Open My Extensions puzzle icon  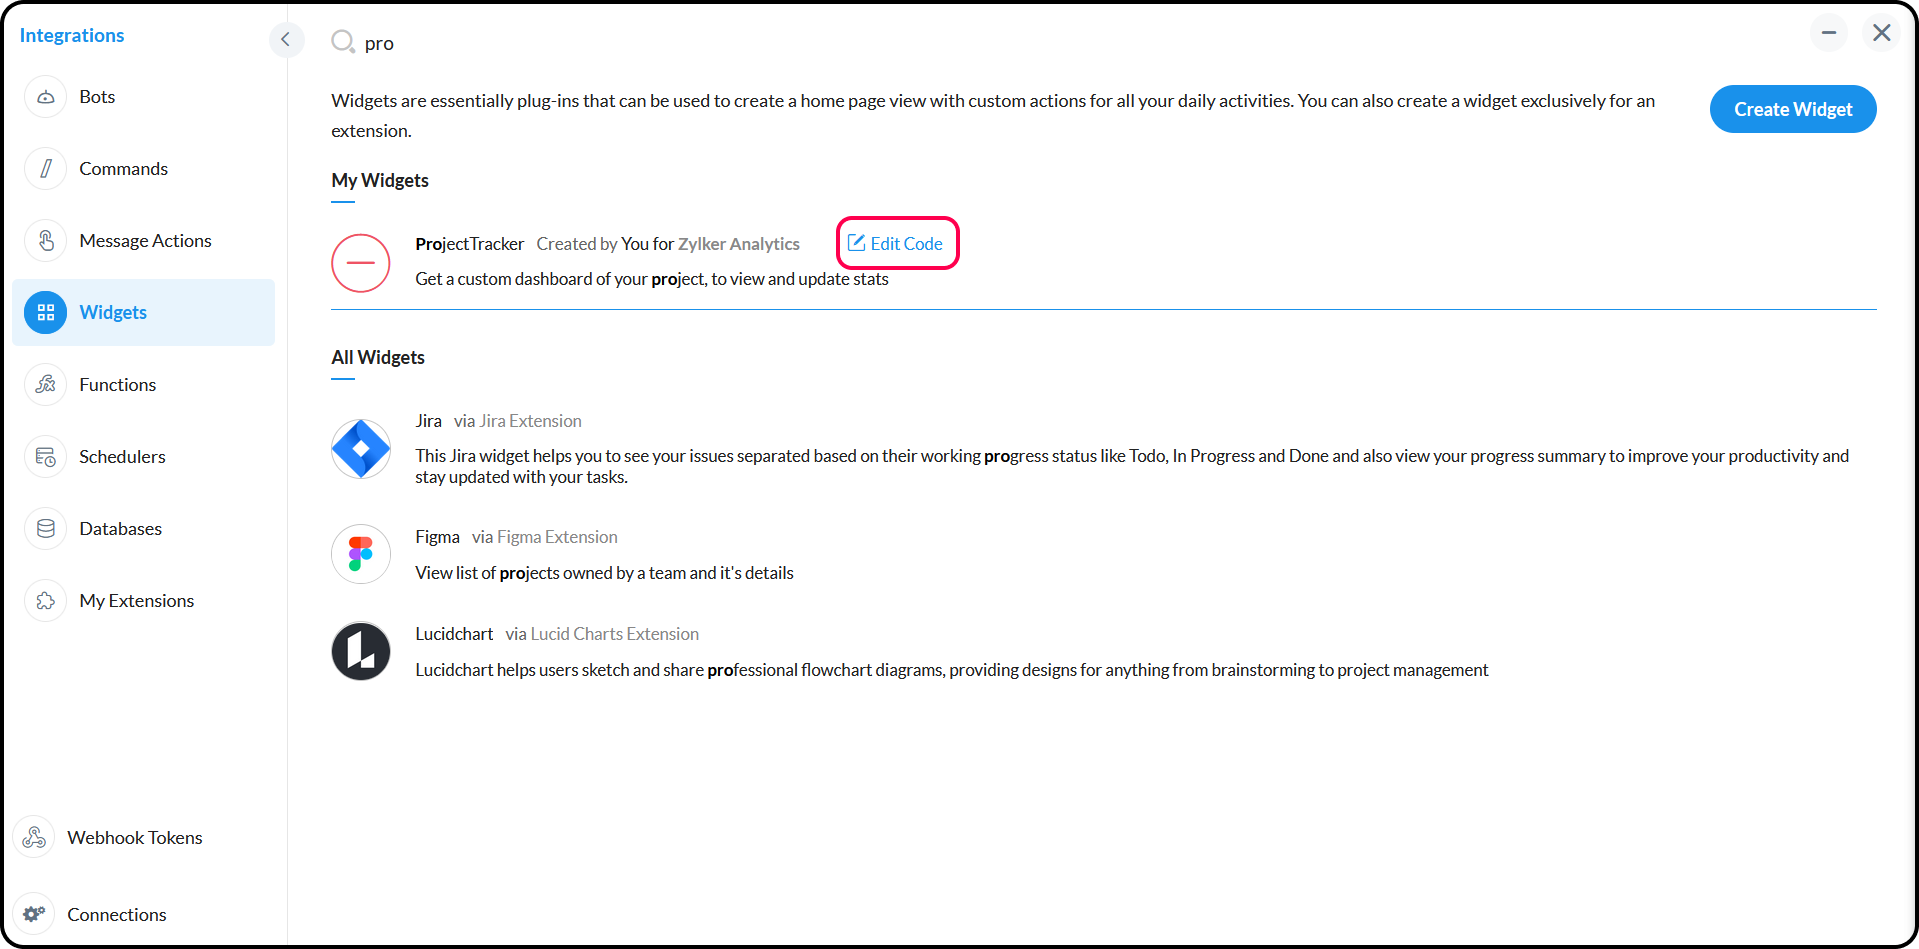(x=46, y=601)
